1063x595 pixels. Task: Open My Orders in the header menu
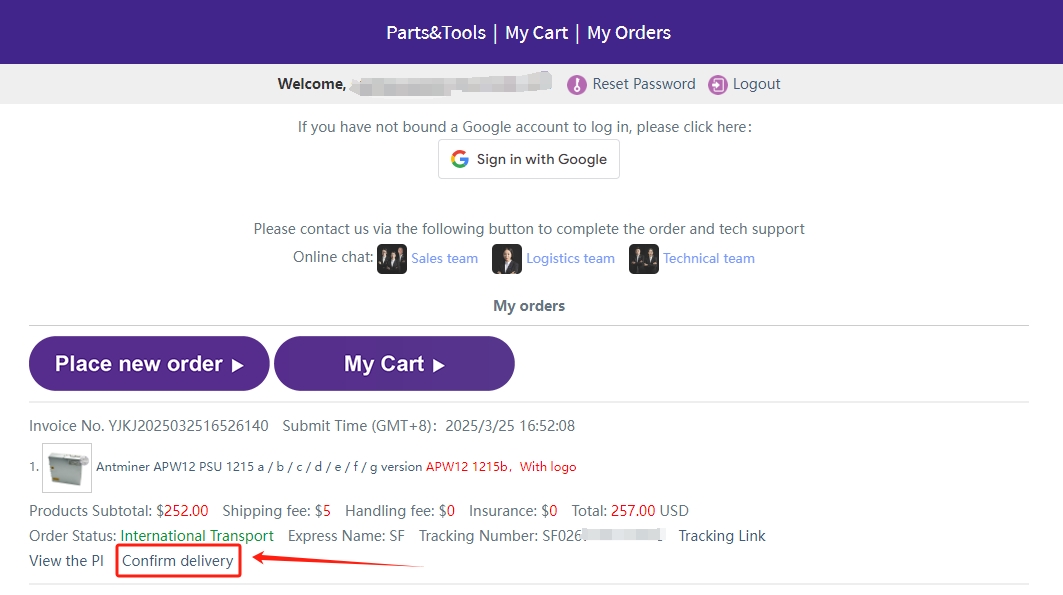[629, 33]
